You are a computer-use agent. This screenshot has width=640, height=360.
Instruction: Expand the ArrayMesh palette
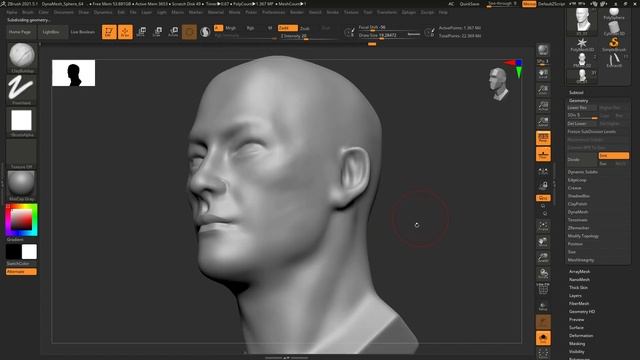[x=579, y=271]
